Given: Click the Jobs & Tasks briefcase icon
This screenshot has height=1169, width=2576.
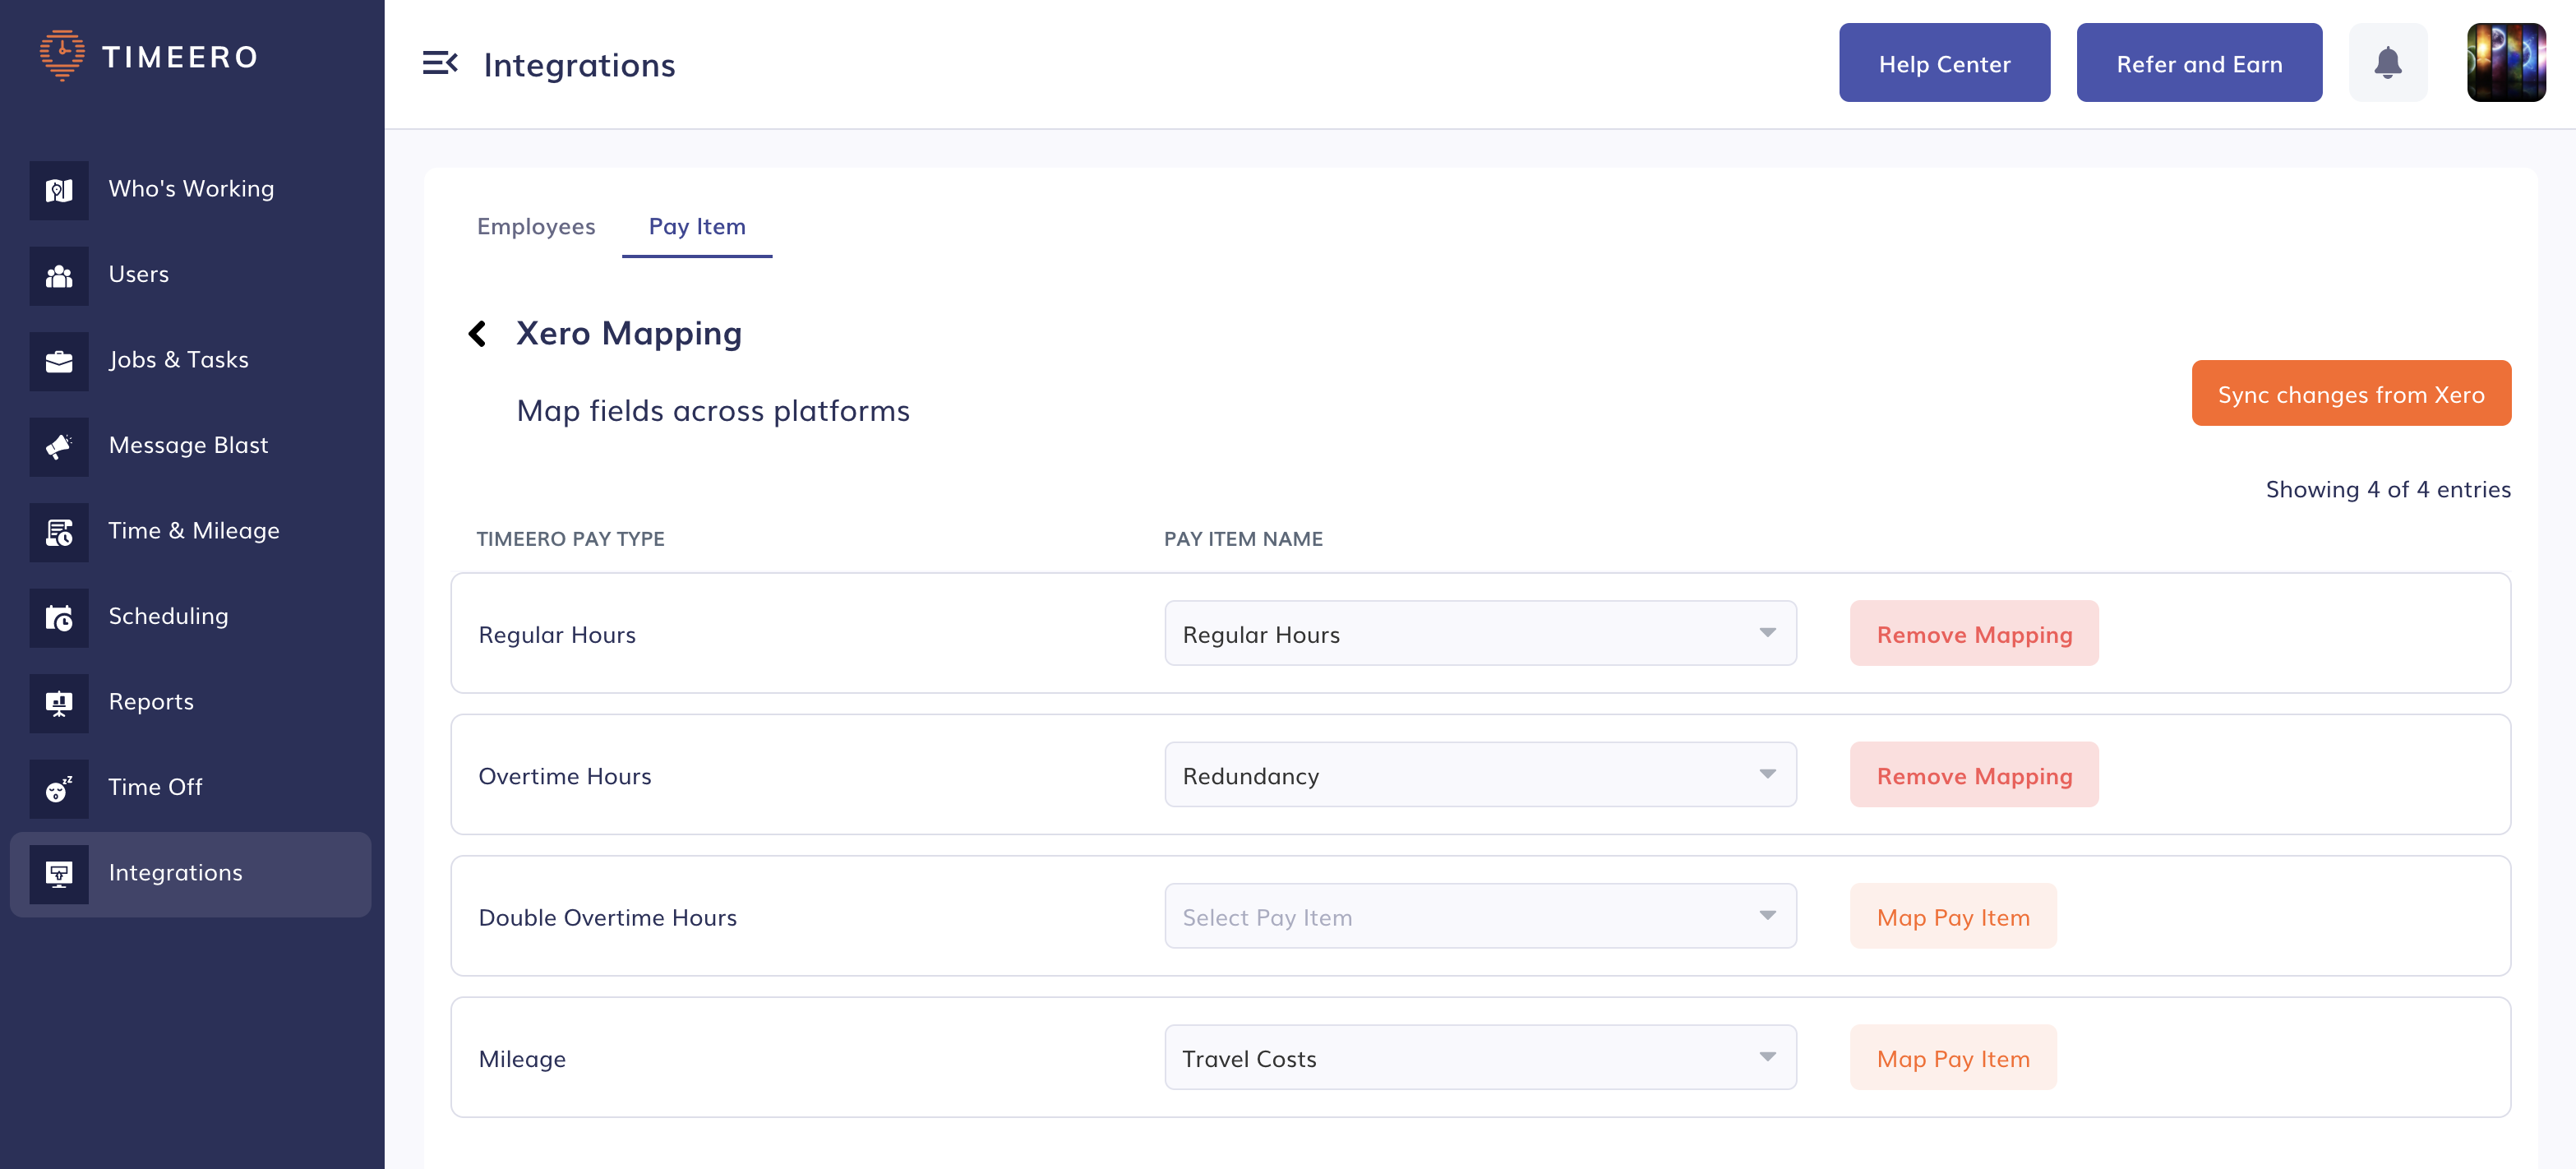Looking at the screenshot, I should (59, 361).
